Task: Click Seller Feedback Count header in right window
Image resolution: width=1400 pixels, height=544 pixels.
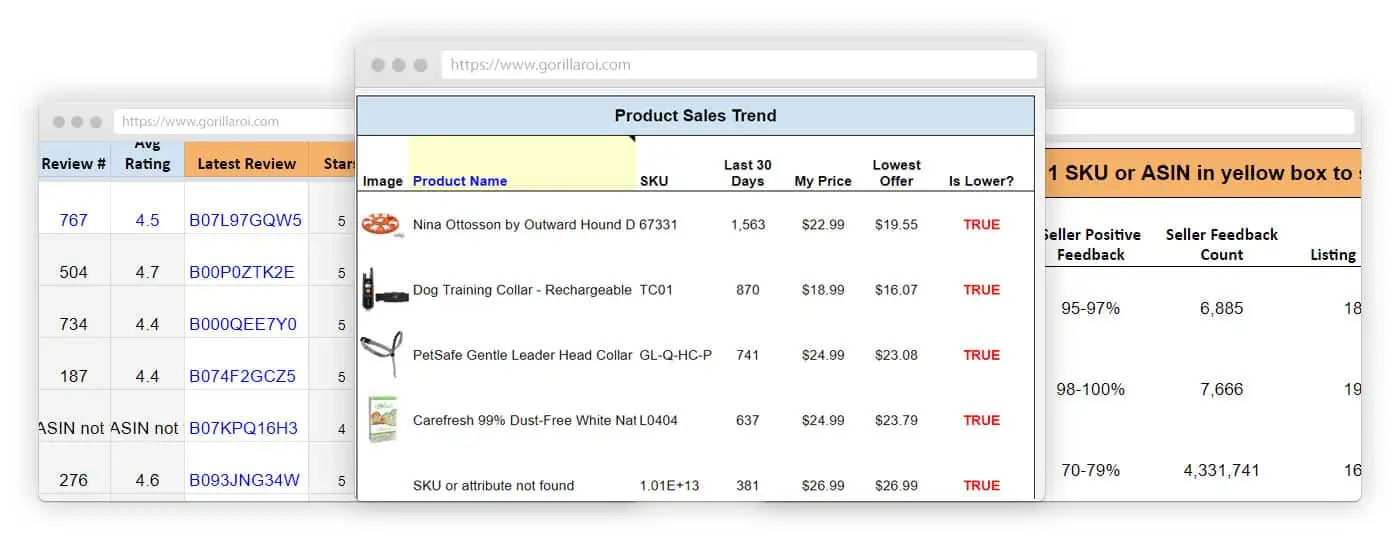Action: pos(1222,244)
